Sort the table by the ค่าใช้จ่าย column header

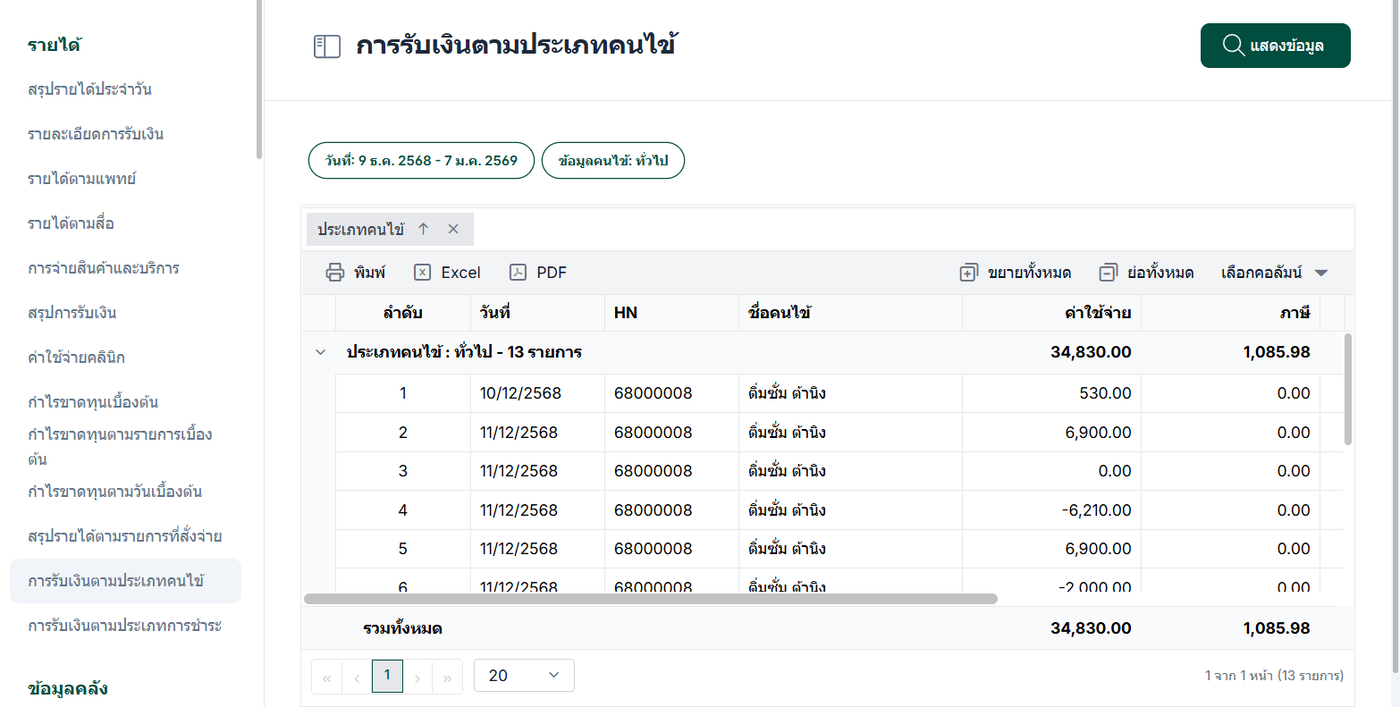1097,313
